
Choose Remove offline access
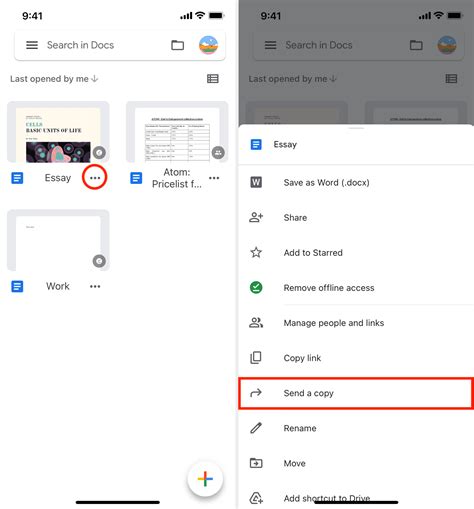356,287
